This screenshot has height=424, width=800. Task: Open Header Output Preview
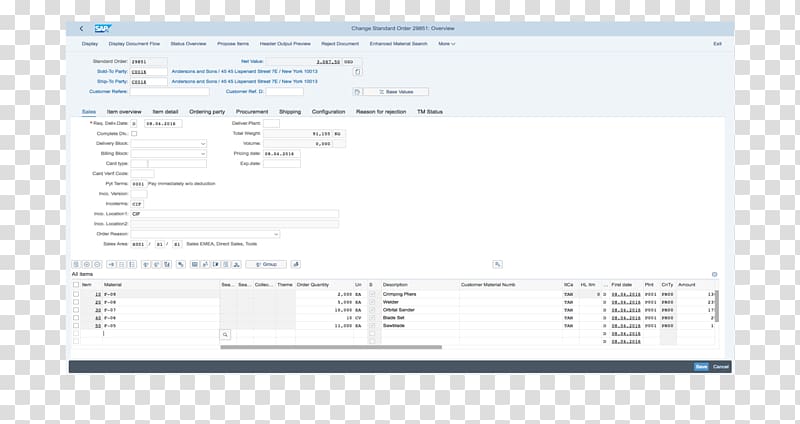[285, 44]
